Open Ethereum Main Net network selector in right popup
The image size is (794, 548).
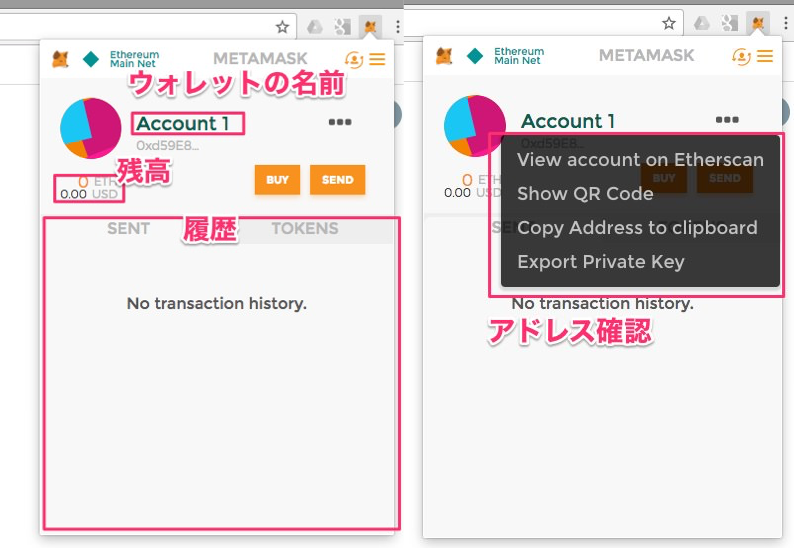(505, 56)
